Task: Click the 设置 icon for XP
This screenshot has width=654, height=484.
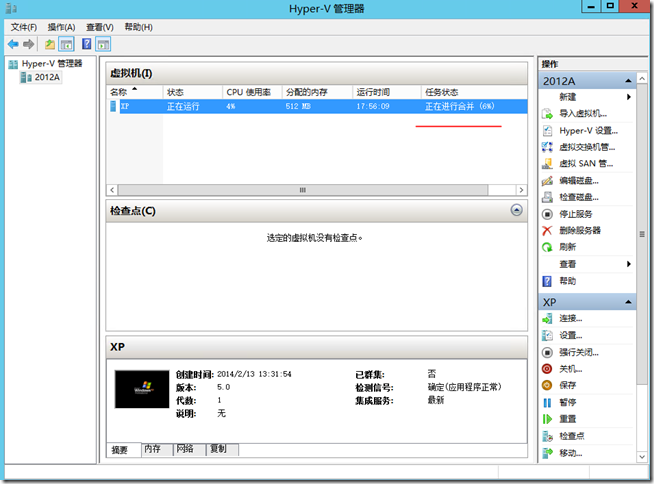Action: (x=547, y=335)
